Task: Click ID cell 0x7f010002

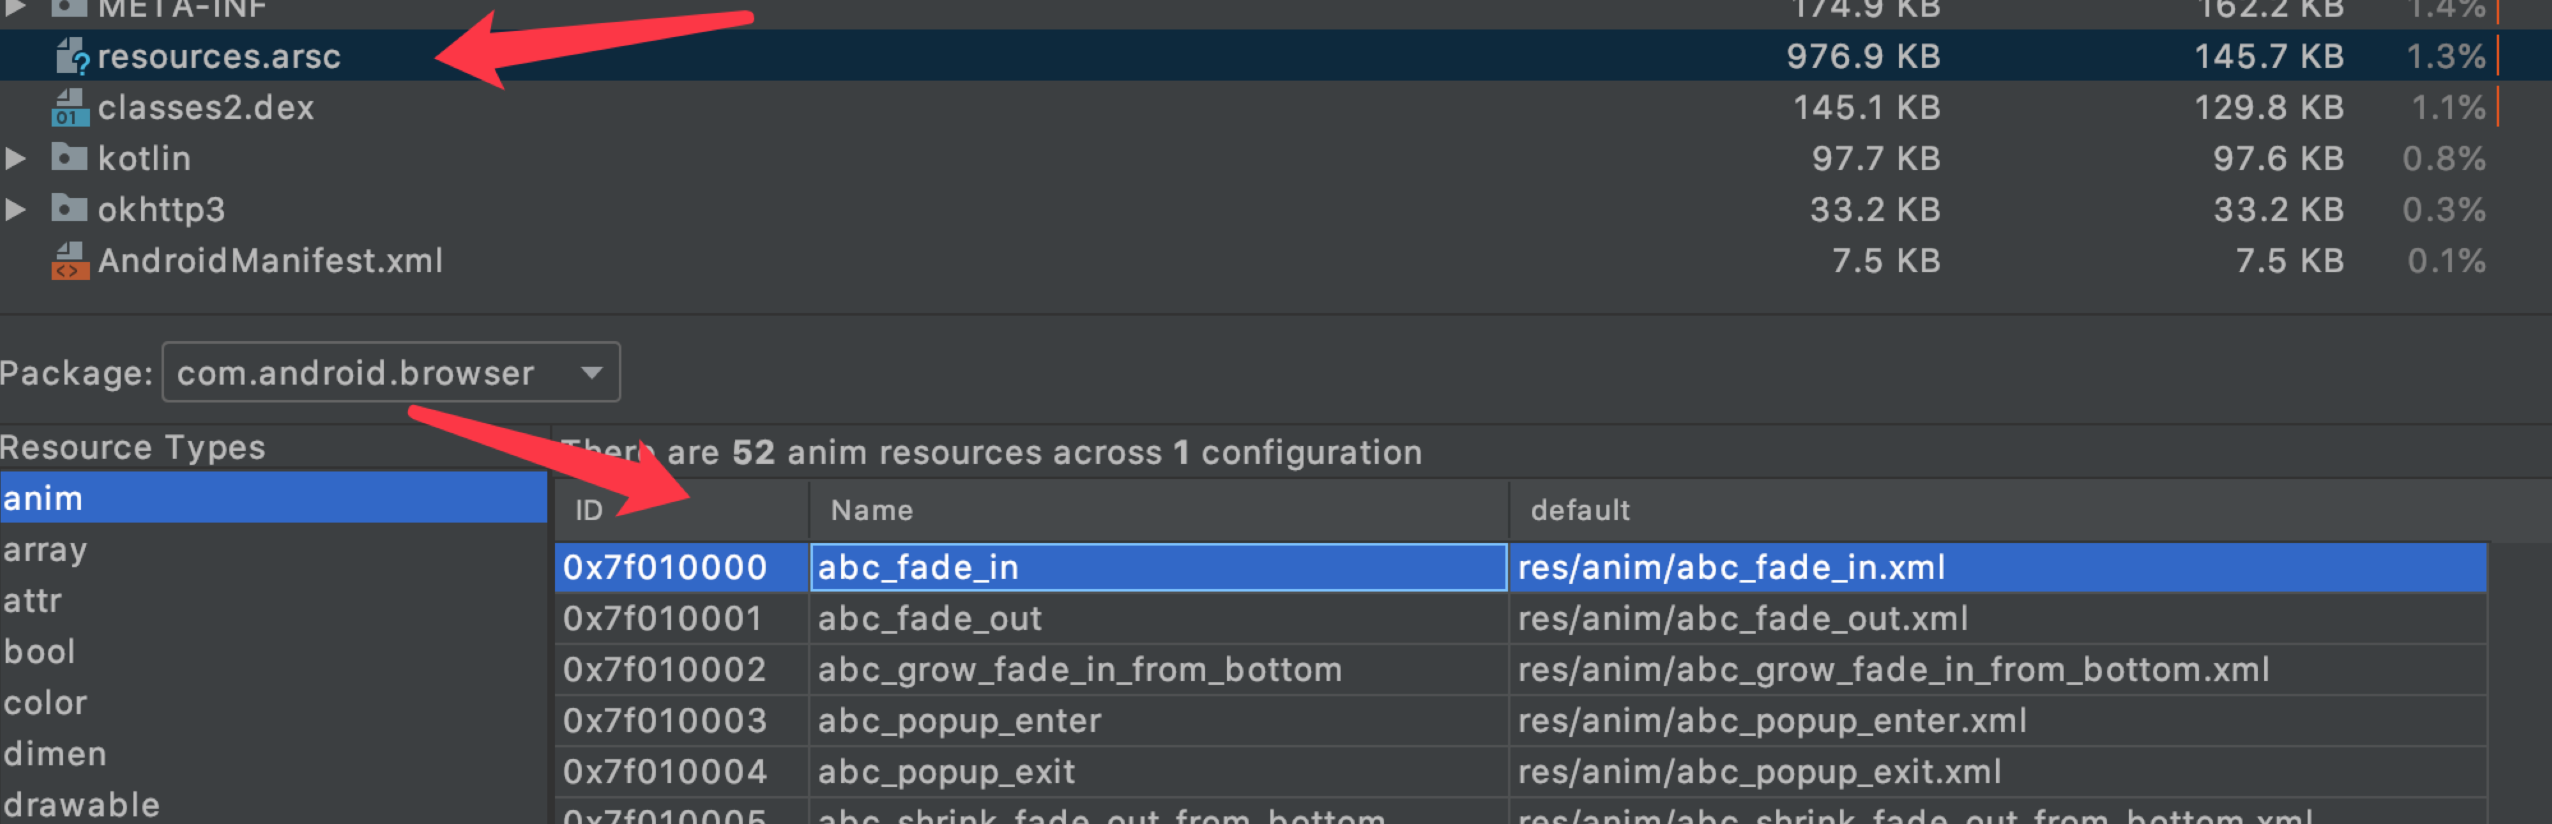Action: tap(681, 669)
